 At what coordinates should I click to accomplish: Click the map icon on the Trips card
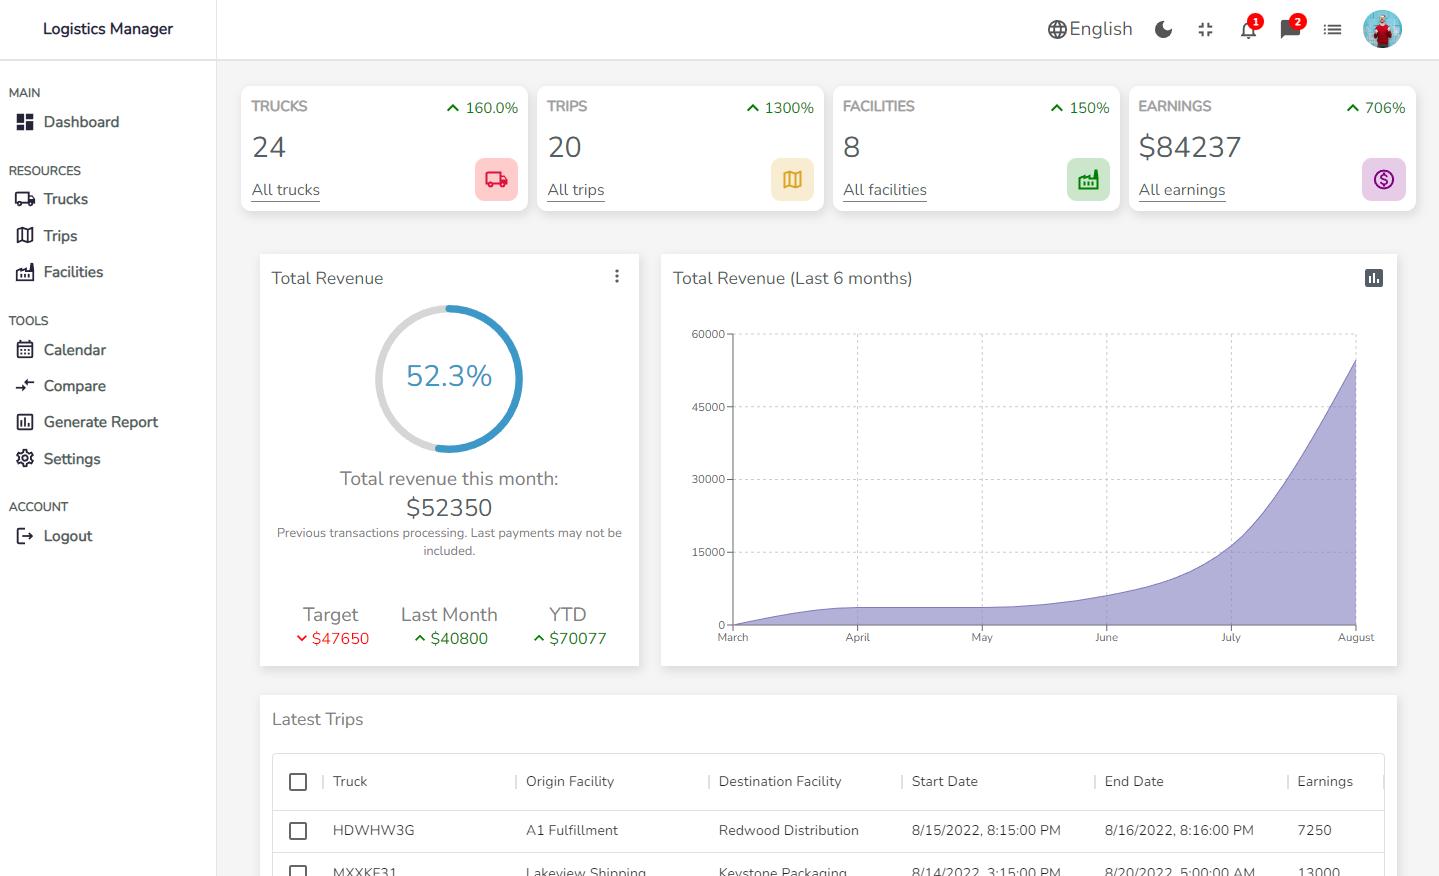pyautogui.click(x=792, y=179)
